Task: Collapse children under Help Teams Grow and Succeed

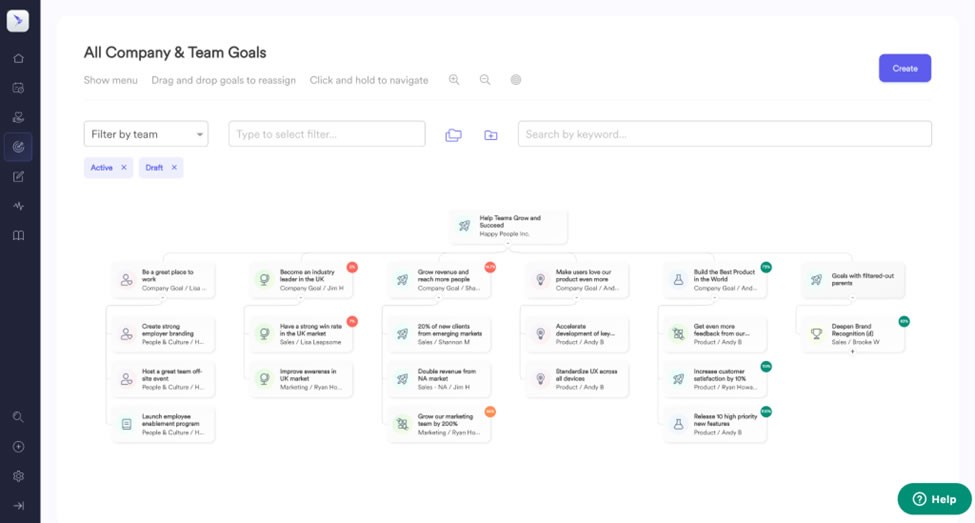Action: click(x=508, y=243)
